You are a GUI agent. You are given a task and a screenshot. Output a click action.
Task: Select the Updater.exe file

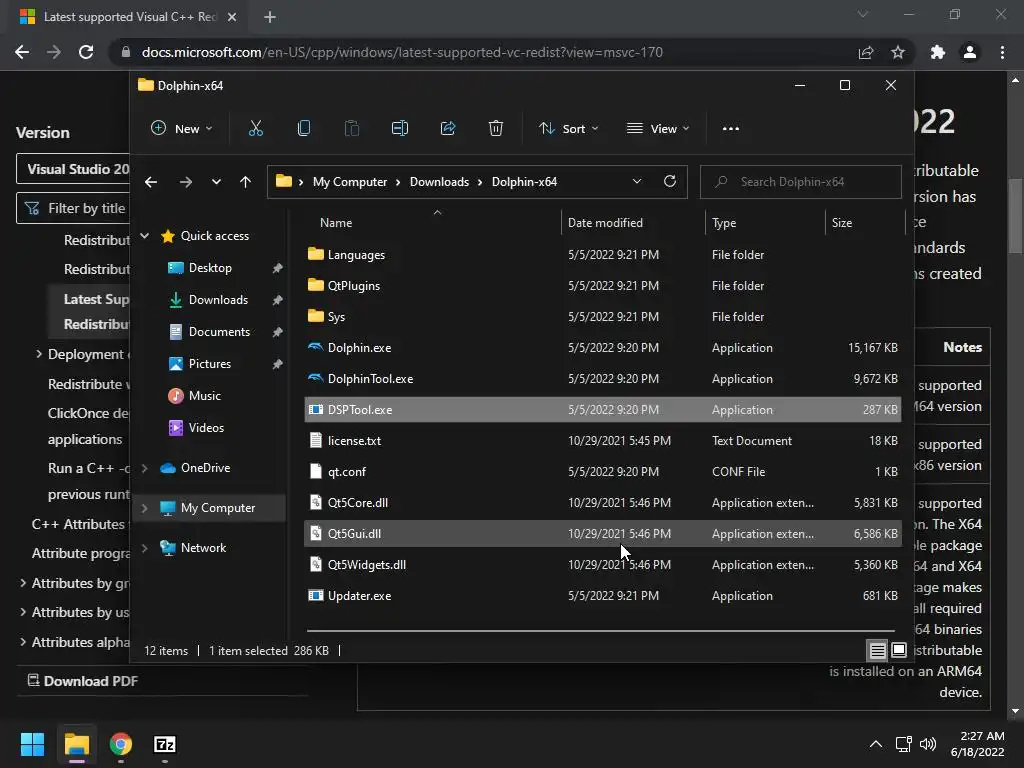point(603,596)
